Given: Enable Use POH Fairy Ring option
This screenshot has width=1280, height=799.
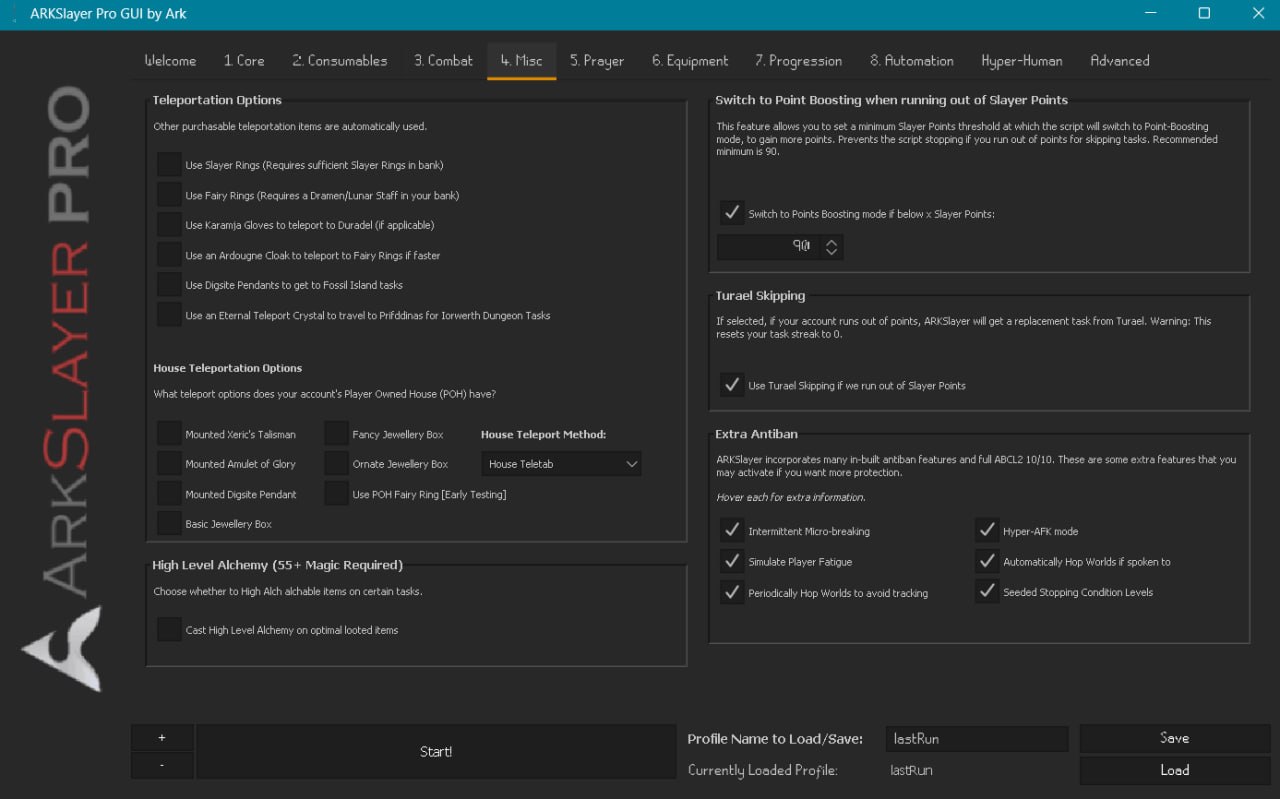Looking at the screenshot, I should (337, 494).
